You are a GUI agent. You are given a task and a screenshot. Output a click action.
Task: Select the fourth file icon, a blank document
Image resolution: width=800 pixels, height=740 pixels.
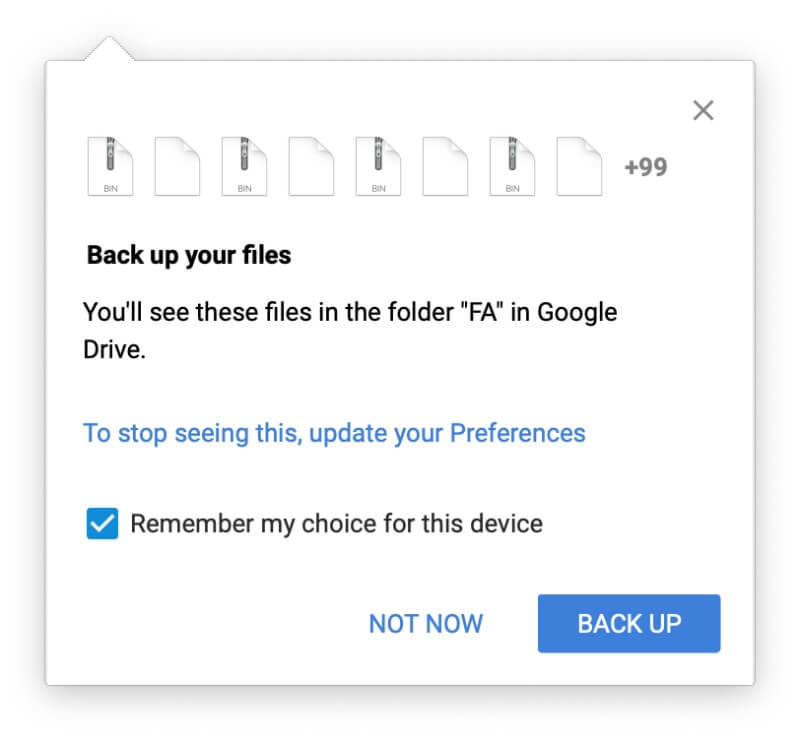(x=311, y=166)
